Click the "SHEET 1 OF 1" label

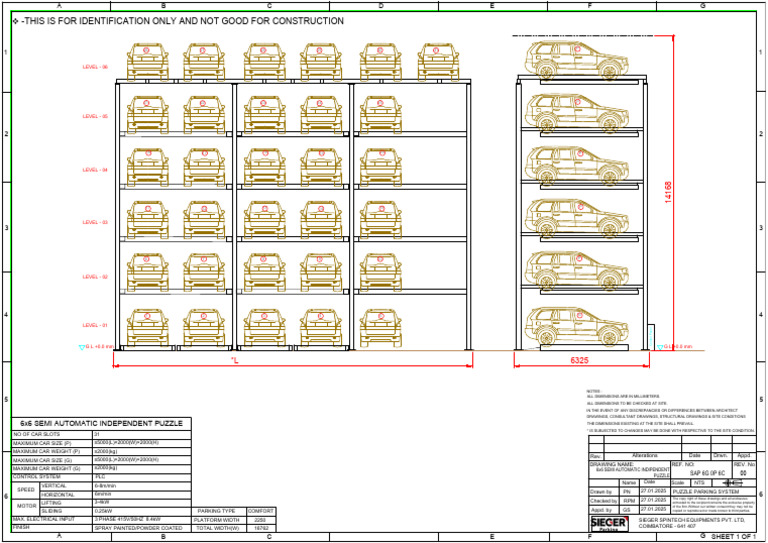pyautogui.click(x=733, y=537)
